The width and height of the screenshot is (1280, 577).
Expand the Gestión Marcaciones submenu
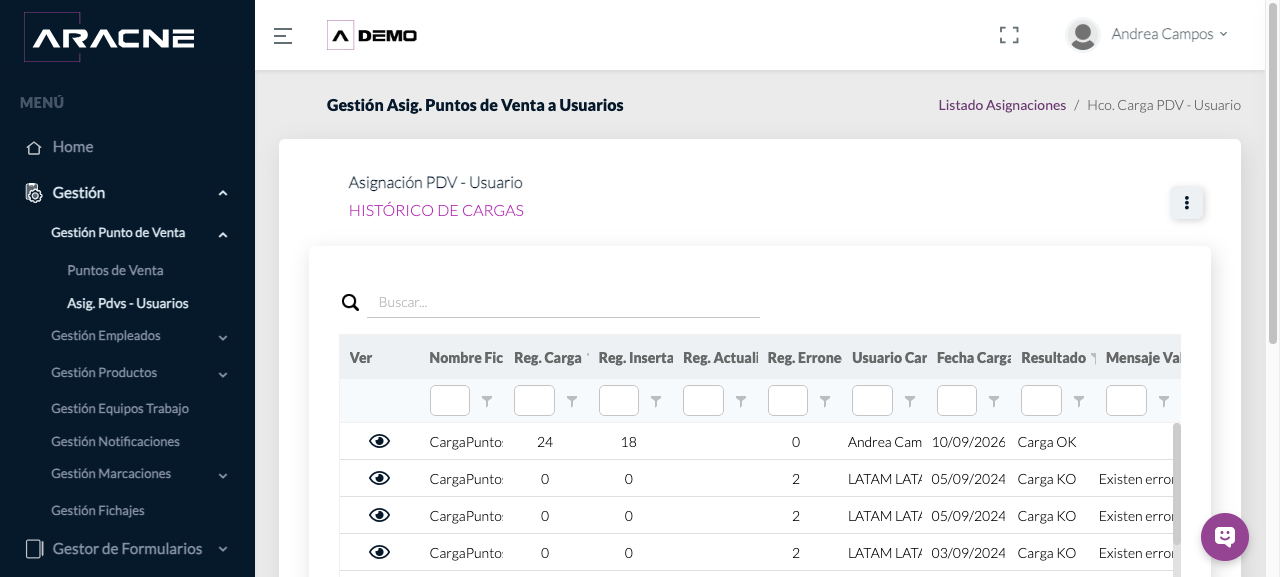223,475
